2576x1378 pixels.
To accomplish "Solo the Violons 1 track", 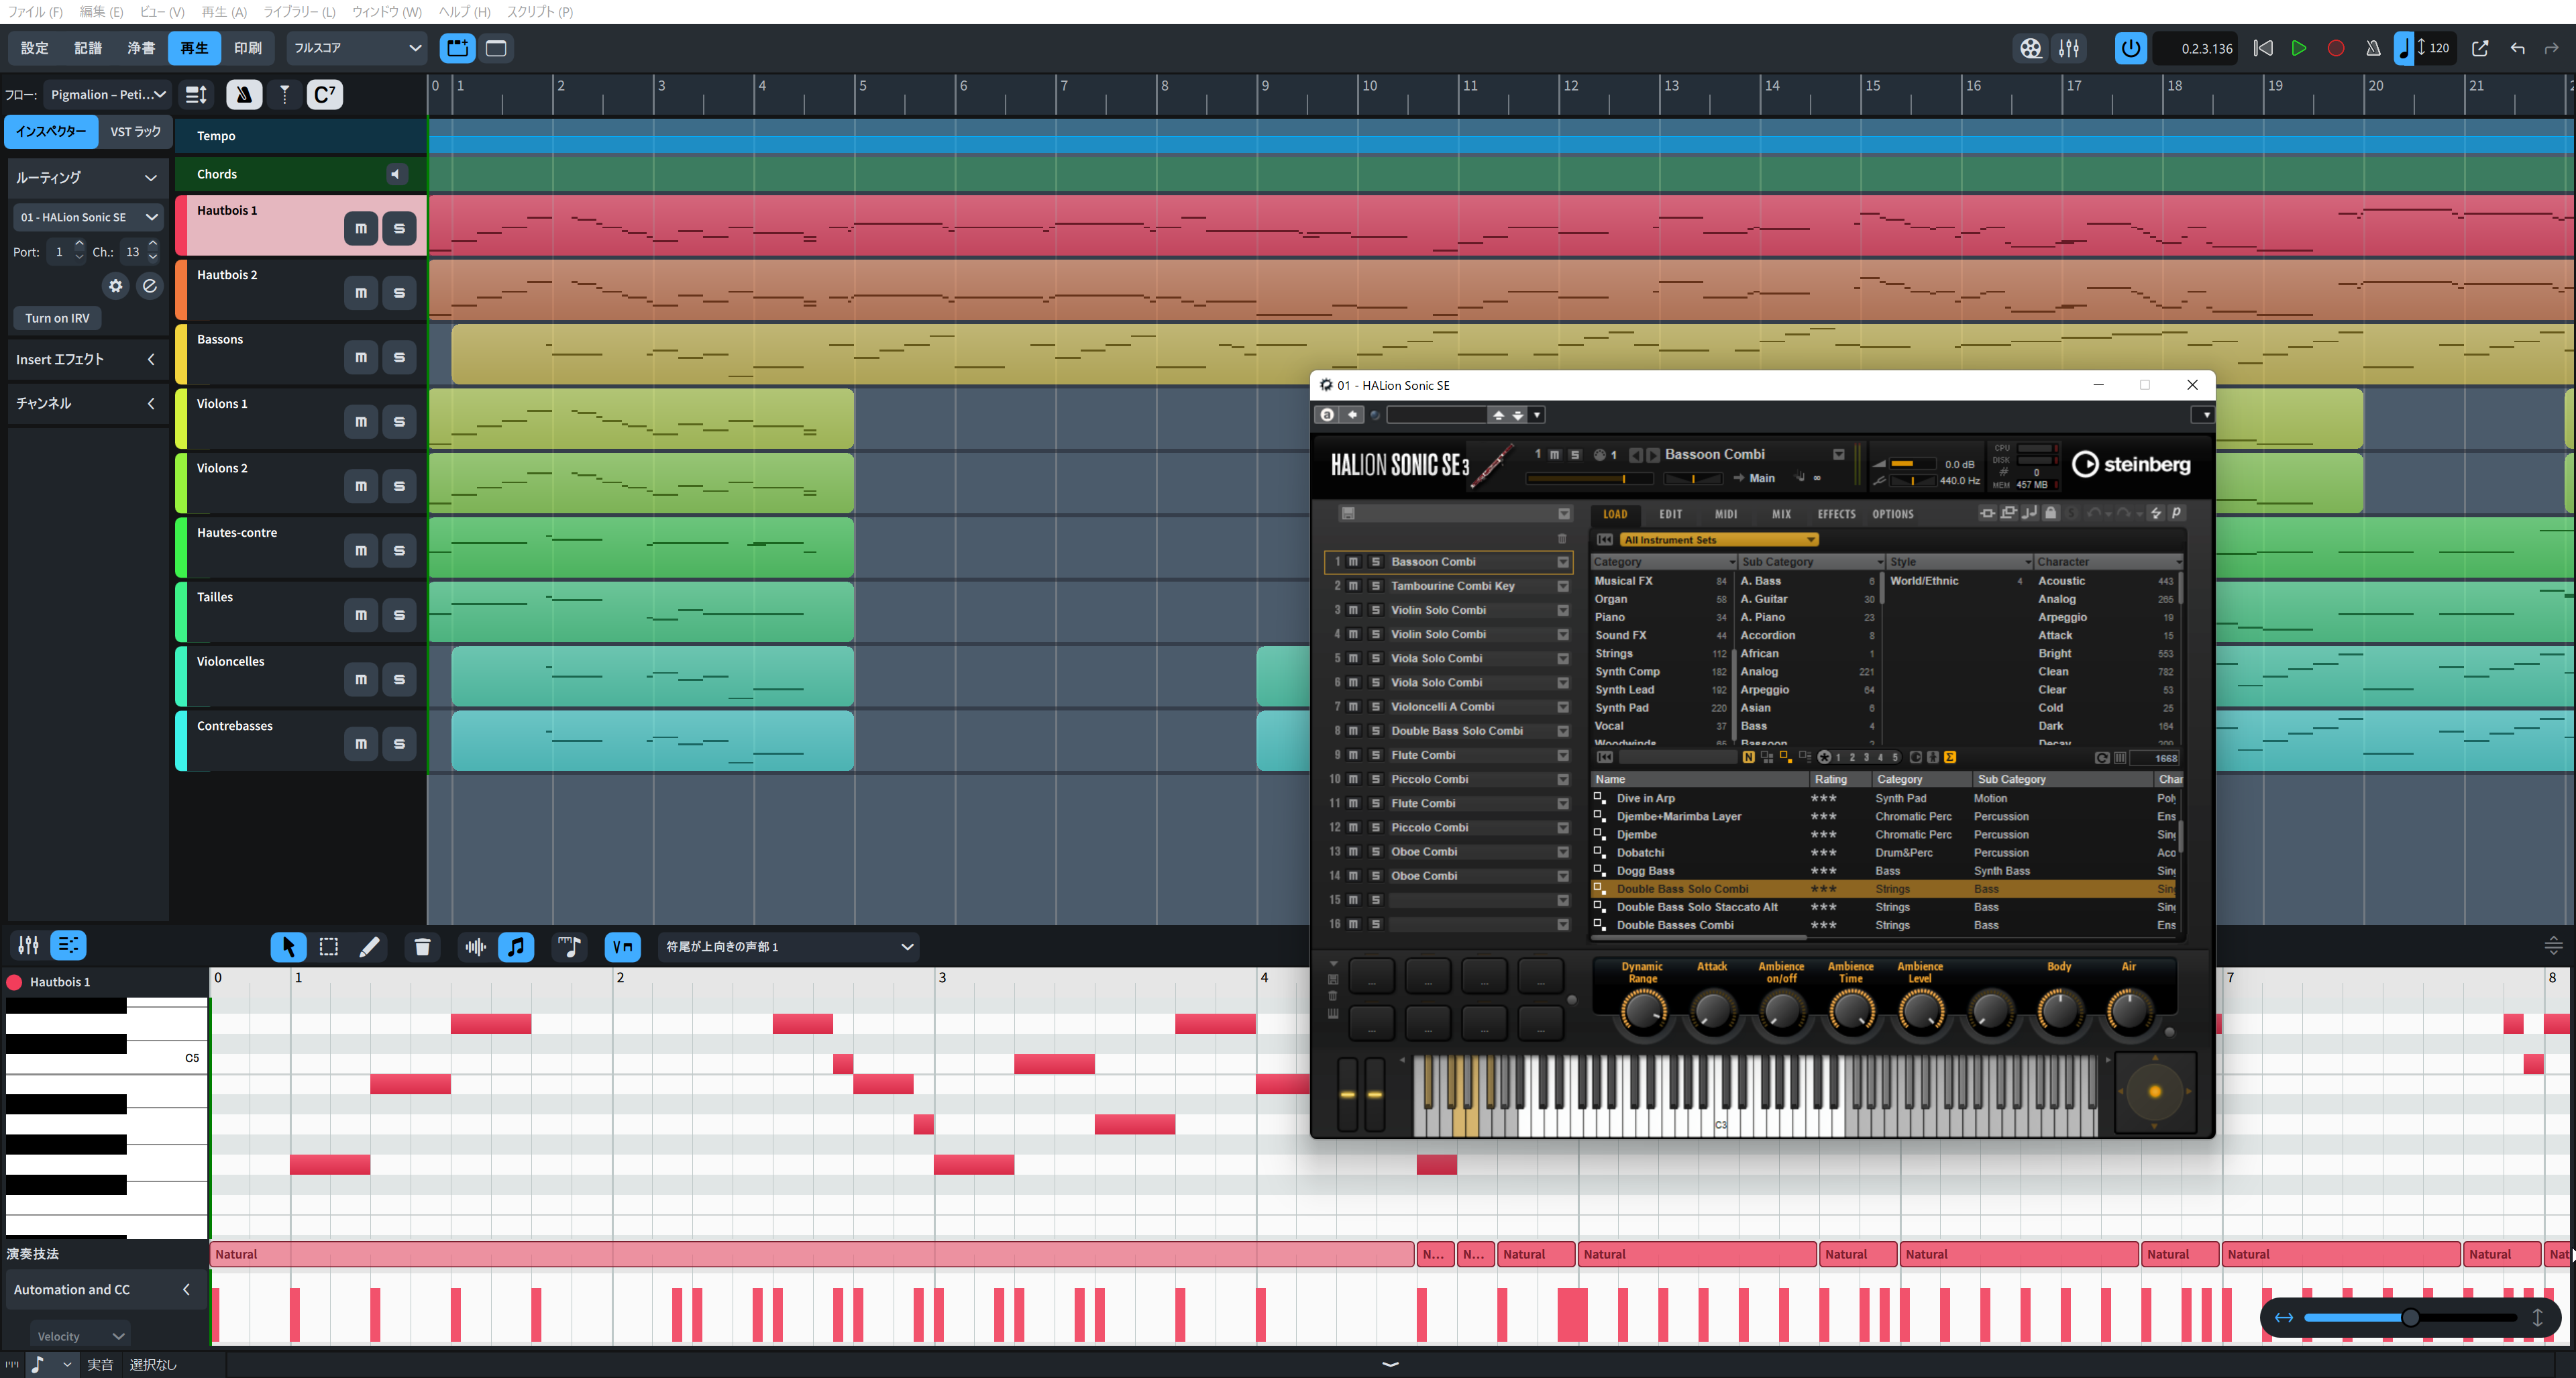I will [399, 421].
